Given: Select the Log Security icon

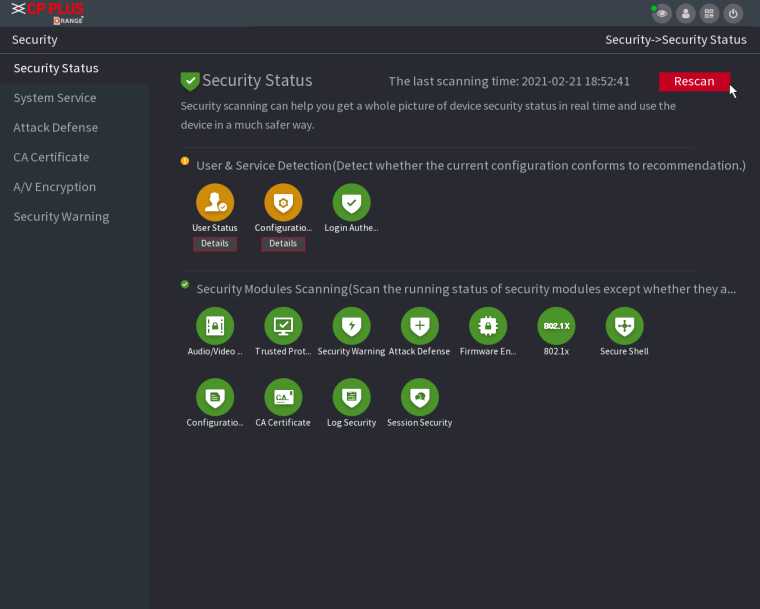Looking at the screenshot, I should tap(351, 397).
